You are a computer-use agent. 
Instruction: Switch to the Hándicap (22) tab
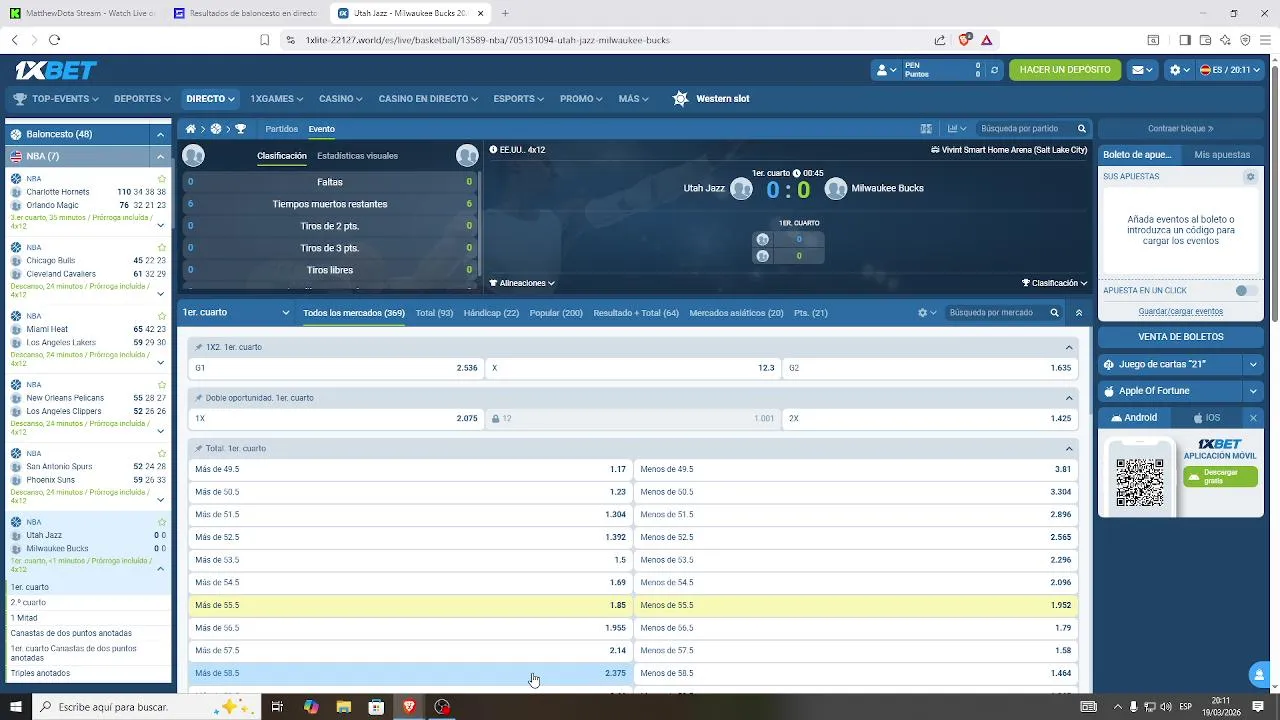click(x=491, y=313)
